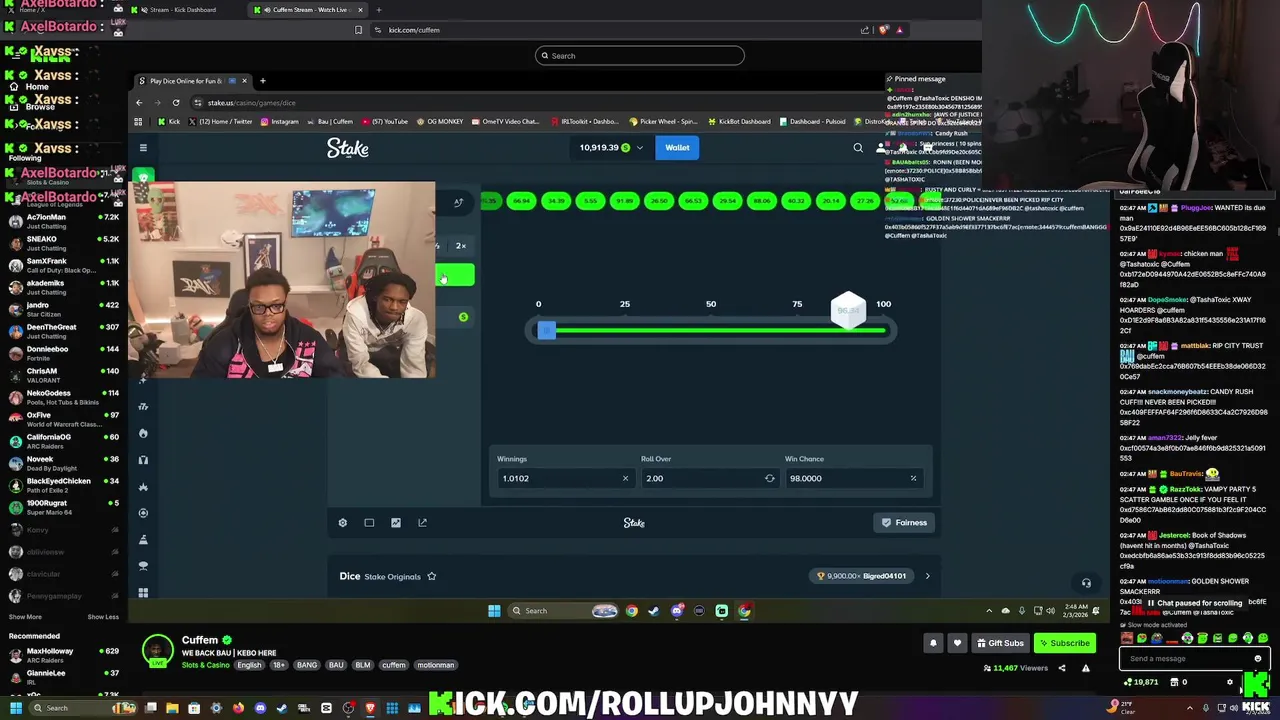Open the Fairness button

tap(904, 522)
